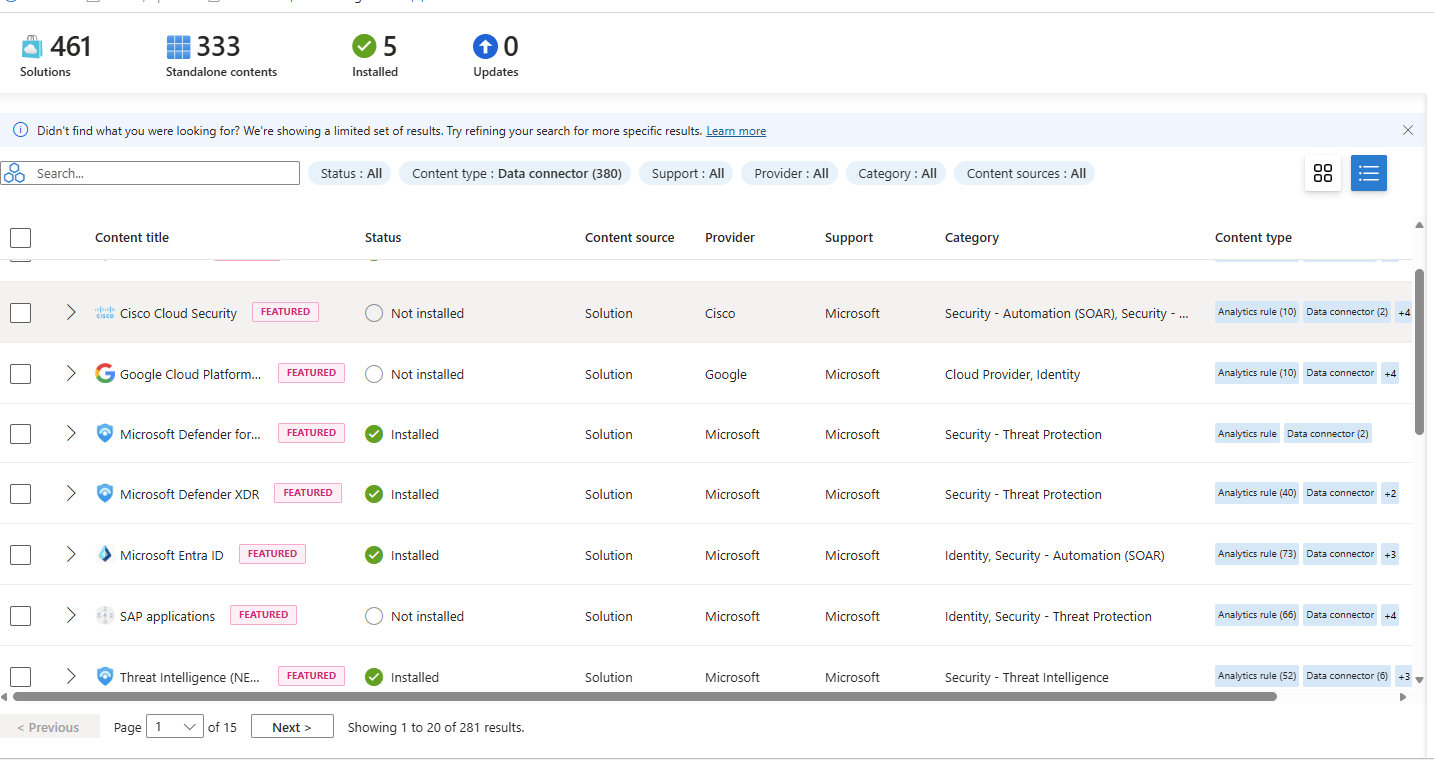Viewport: 1434px width, 760px height.
Task: Click the +3 tag on Entra ID row
Action: click(x=1390, y=554)
